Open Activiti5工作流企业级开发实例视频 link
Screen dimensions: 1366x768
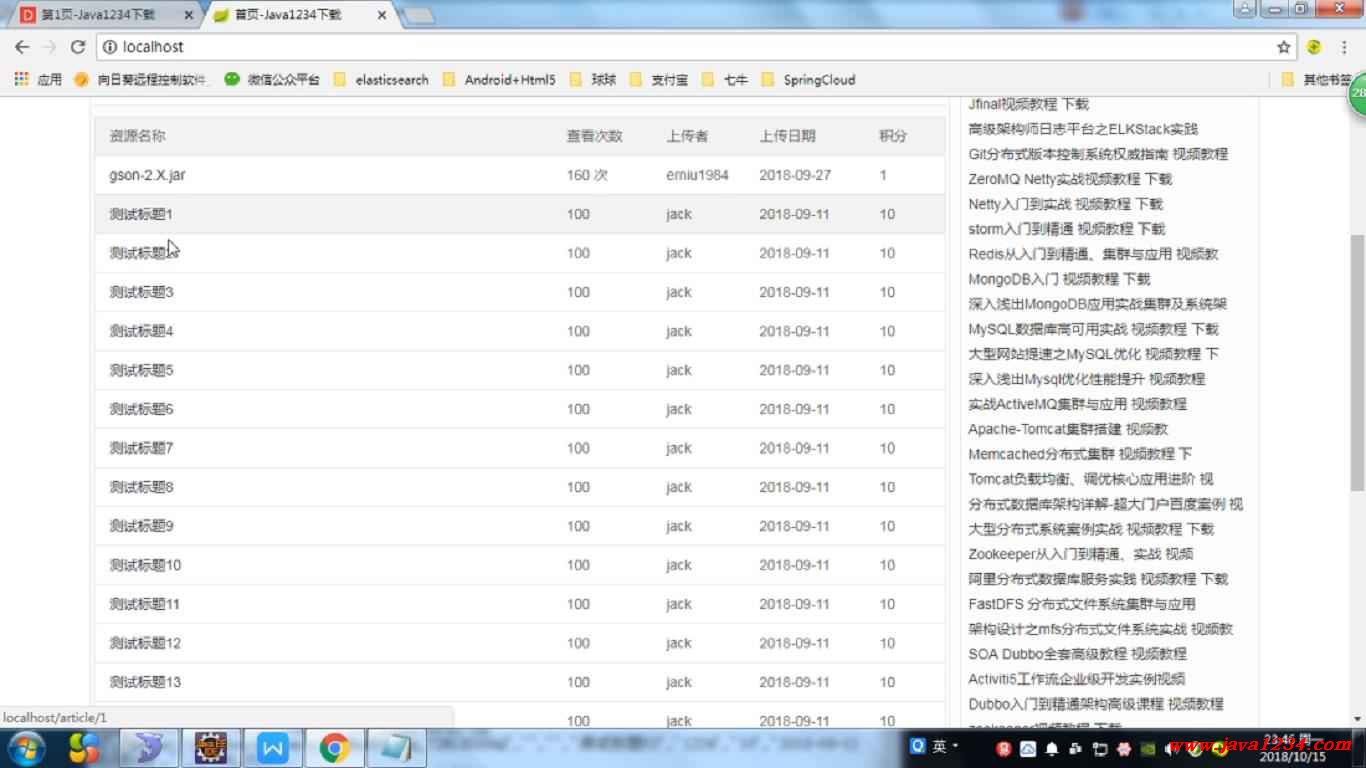[1076, 679]
